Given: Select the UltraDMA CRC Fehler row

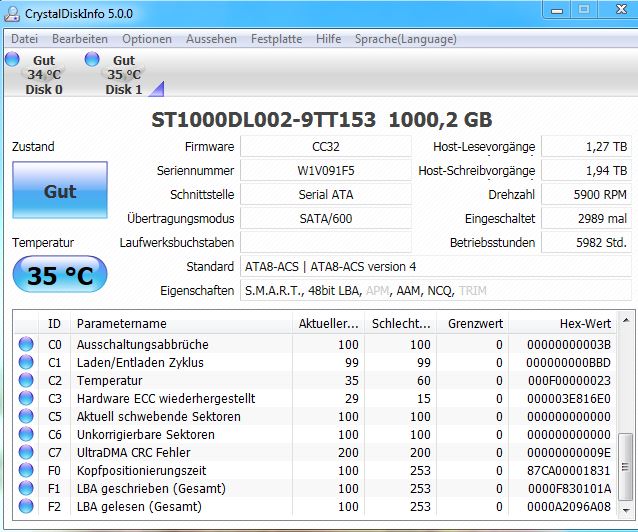Looking at the screenshot, I should coord(315,452).
